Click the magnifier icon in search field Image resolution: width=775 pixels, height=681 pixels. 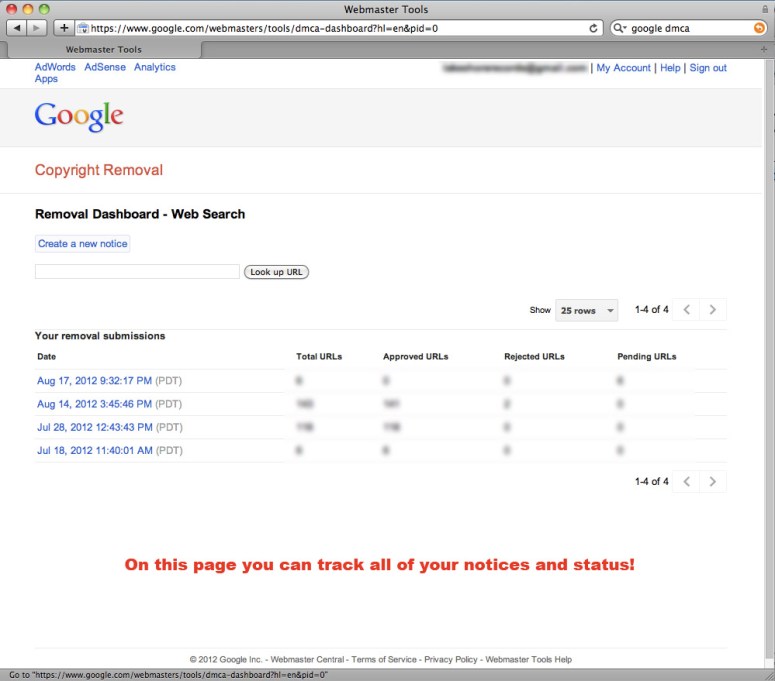pos(622,28)
